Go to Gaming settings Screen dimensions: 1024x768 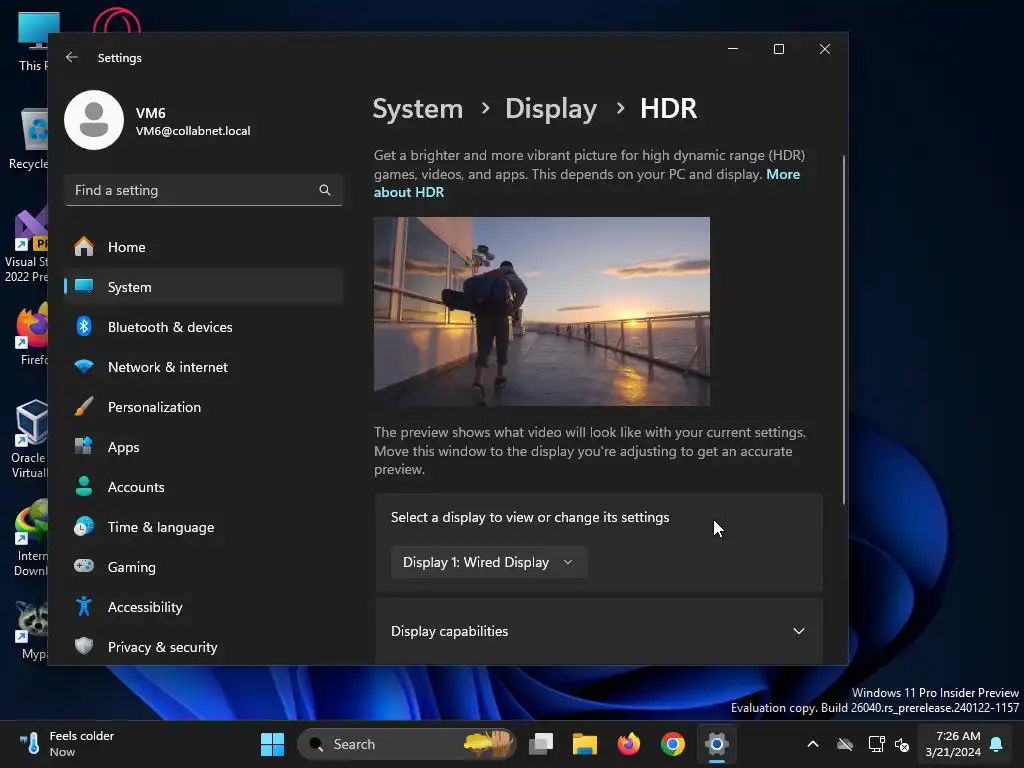pos(204,567)
